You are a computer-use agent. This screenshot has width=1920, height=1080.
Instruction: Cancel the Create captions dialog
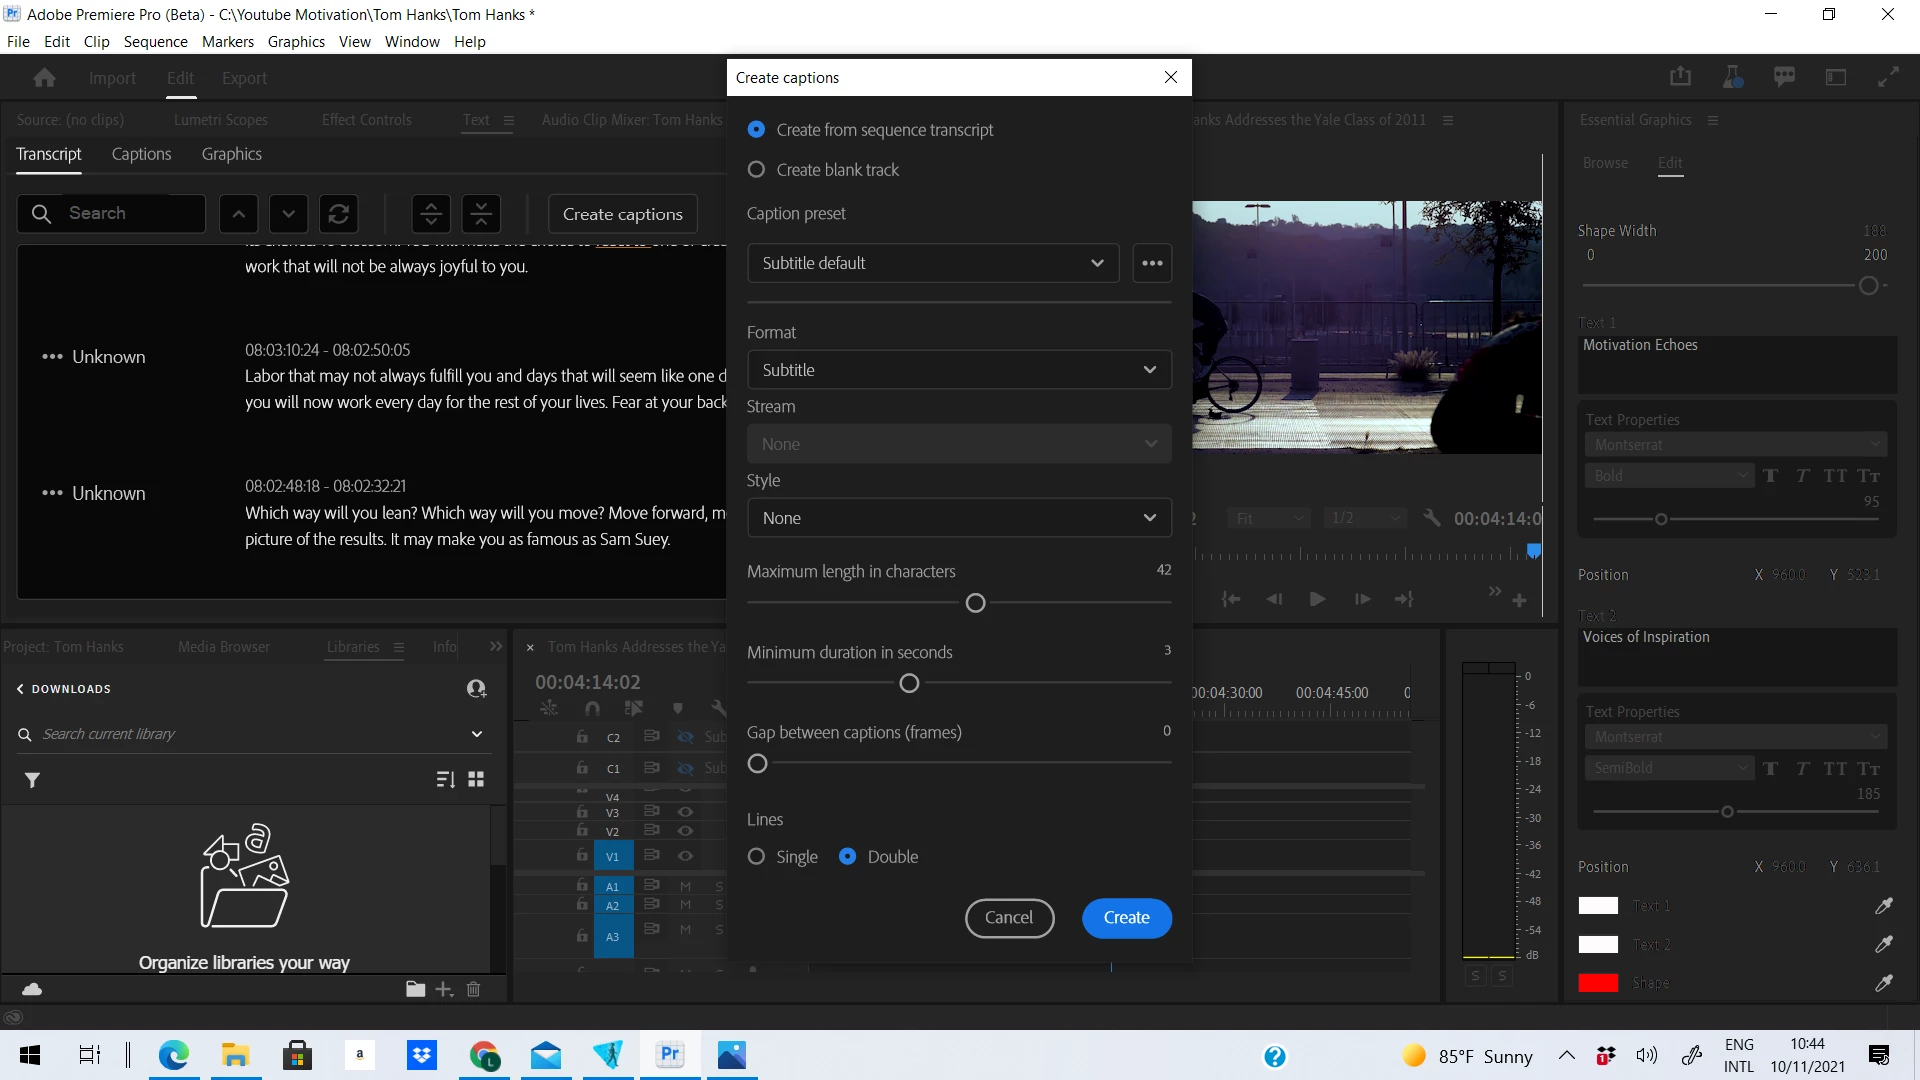(1008, 918)
